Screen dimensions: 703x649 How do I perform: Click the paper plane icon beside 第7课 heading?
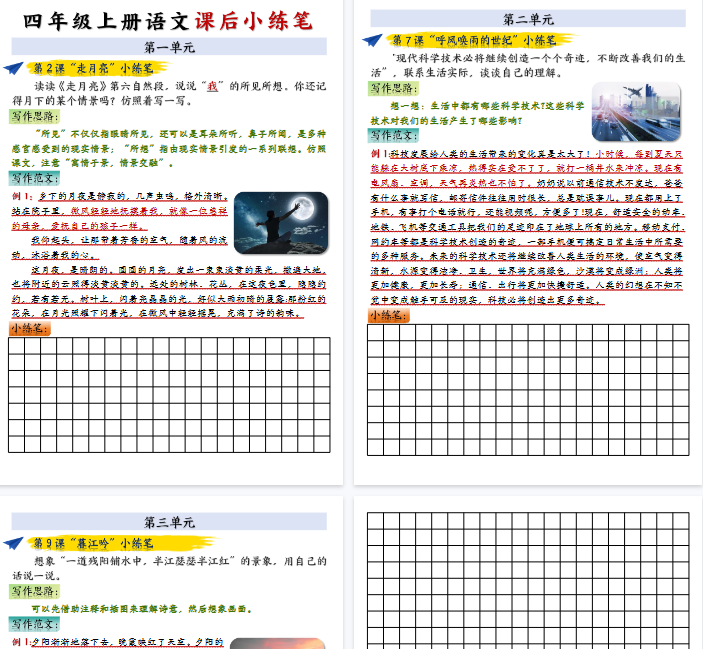coord(371,41)
